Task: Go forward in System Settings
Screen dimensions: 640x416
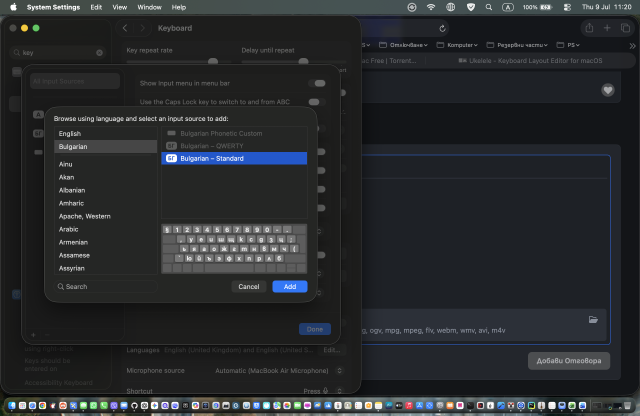Action: (x=142, y=28)
